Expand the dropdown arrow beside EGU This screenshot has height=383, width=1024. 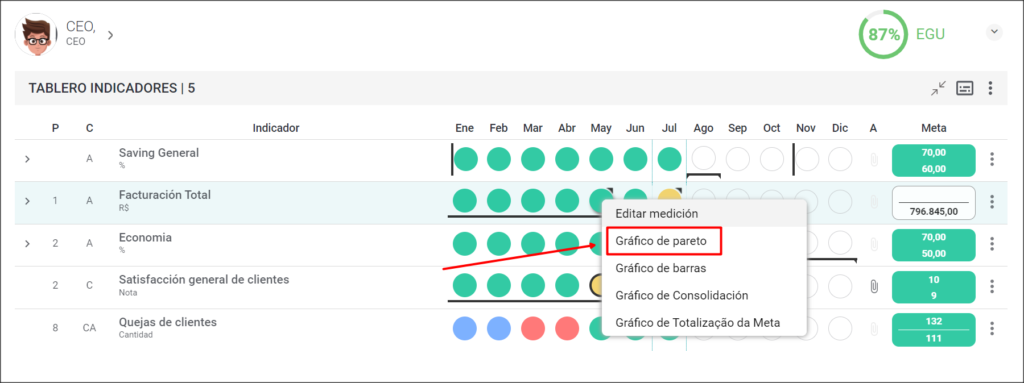[x=994, y=32]
